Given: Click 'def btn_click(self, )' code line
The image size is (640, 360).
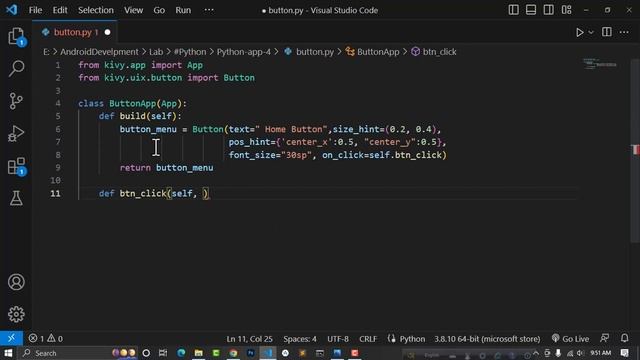Looking at the screenshot, I should 154,193.
